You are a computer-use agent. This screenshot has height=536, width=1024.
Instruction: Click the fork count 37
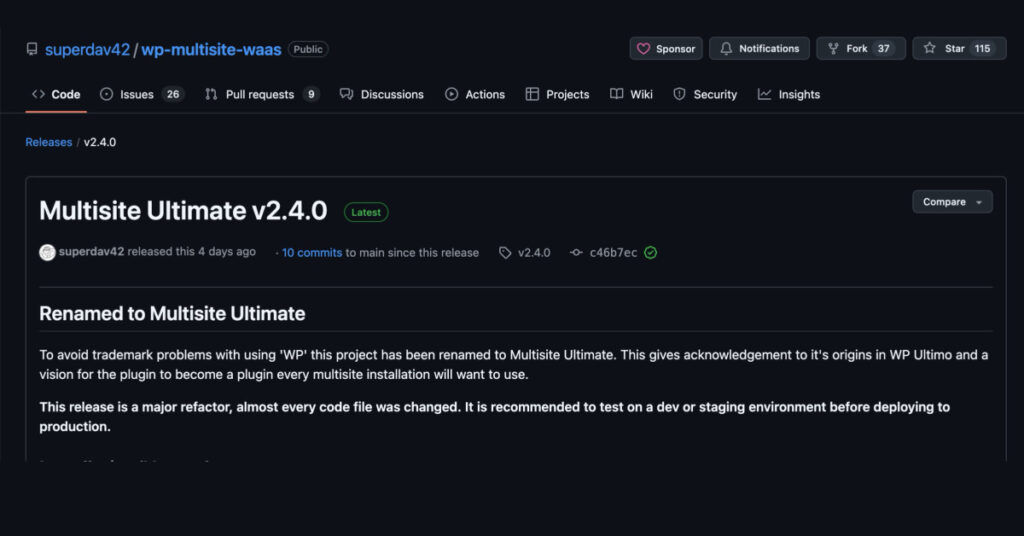point(884,48)
